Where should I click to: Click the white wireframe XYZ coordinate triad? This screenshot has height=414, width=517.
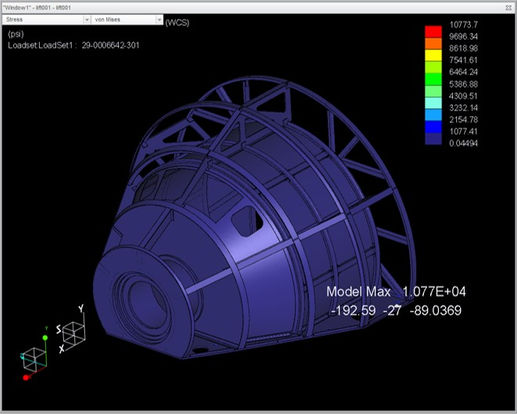[72, 329]
